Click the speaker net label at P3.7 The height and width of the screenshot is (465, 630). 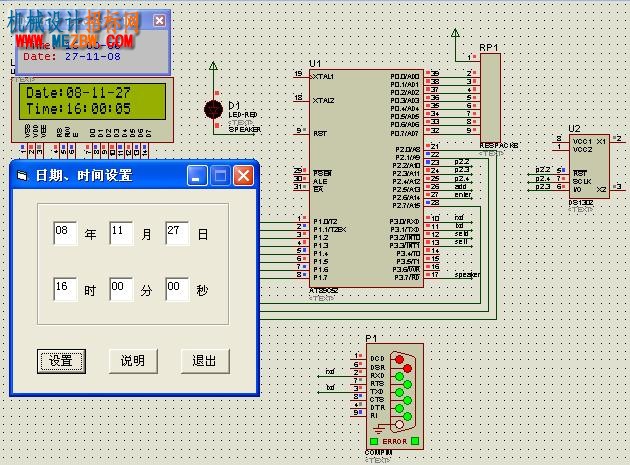click(x=467, y=275)
